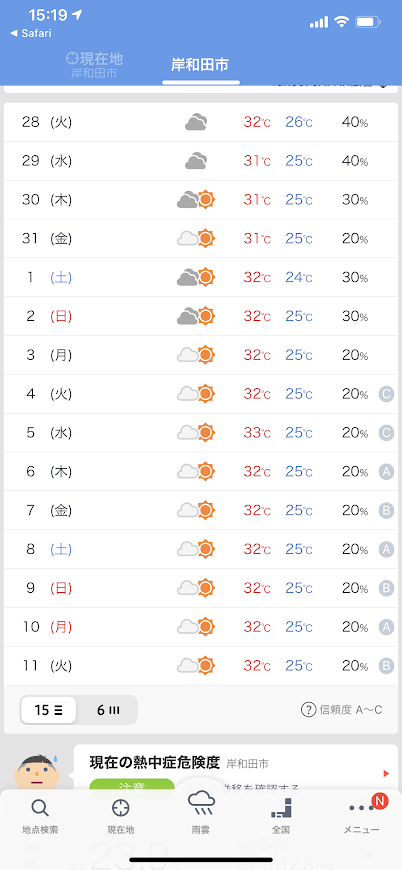Open the メニュー three-dots icon
This screenshot has height=870, width=402.
[x=362, y=808]
